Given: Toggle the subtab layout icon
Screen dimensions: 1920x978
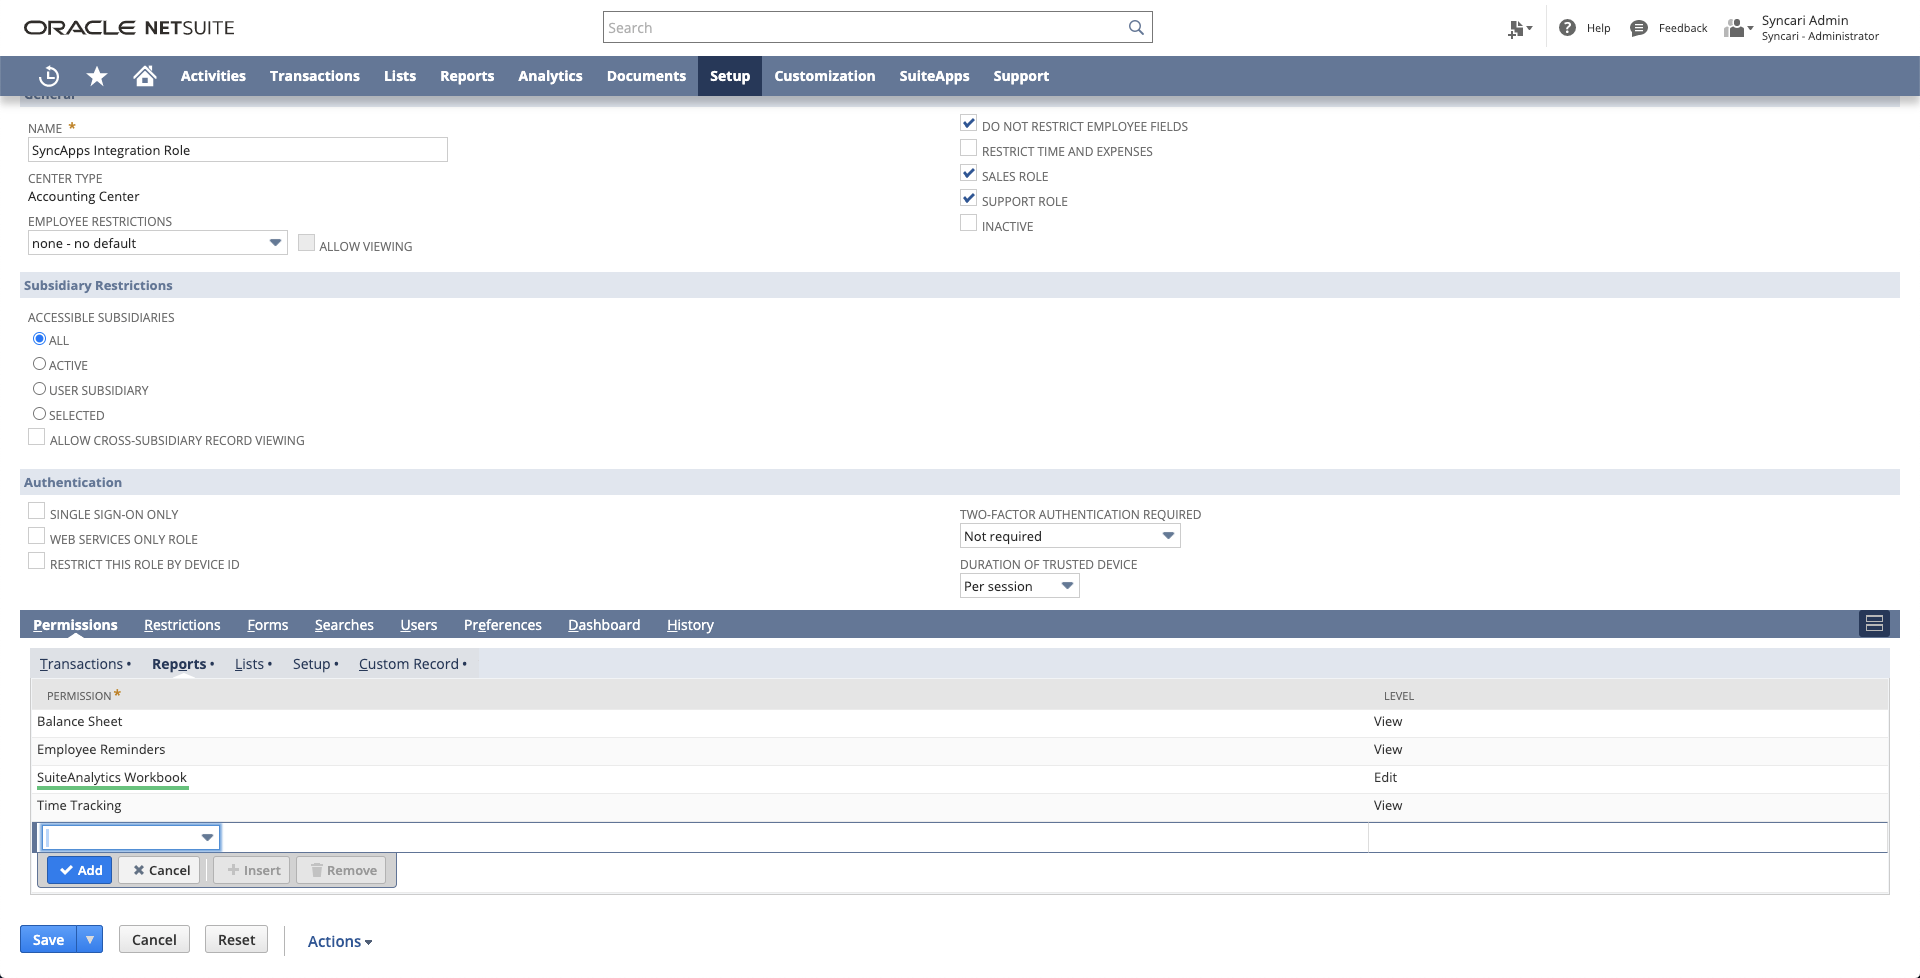Looking at the screenshot, I should tap(1874, 624).
